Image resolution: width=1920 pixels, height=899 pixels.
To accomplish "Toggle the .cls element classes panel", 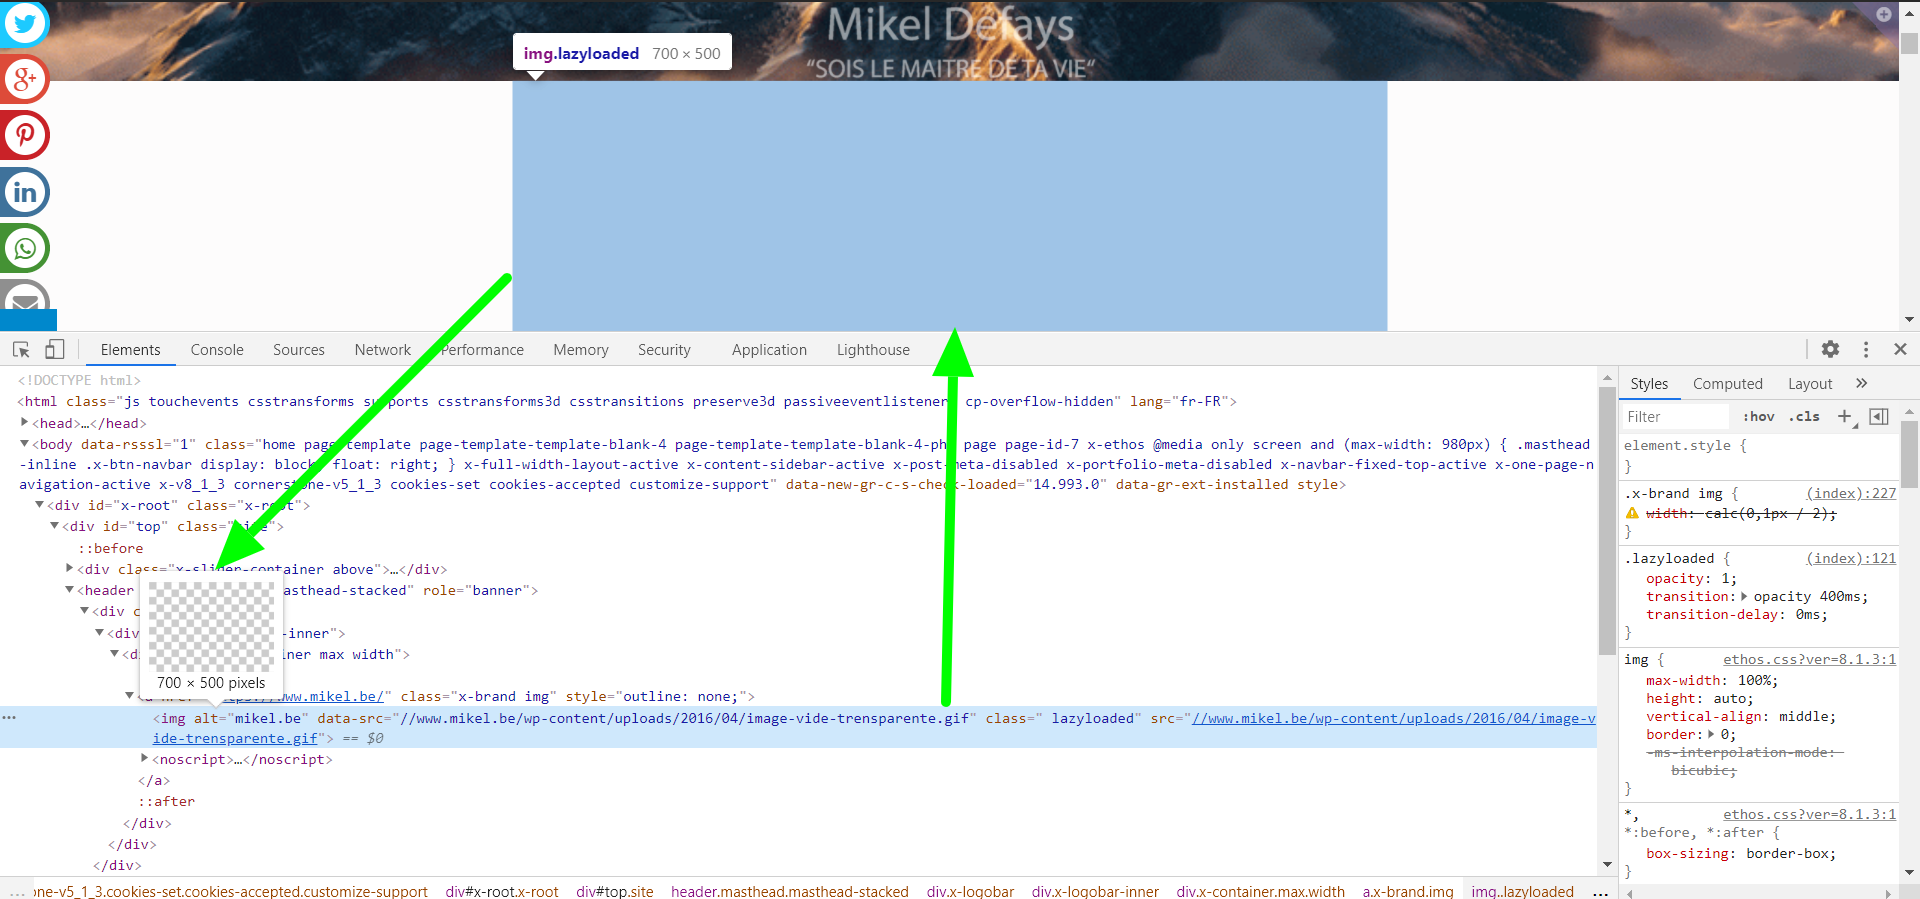I will coord(1804,416).
